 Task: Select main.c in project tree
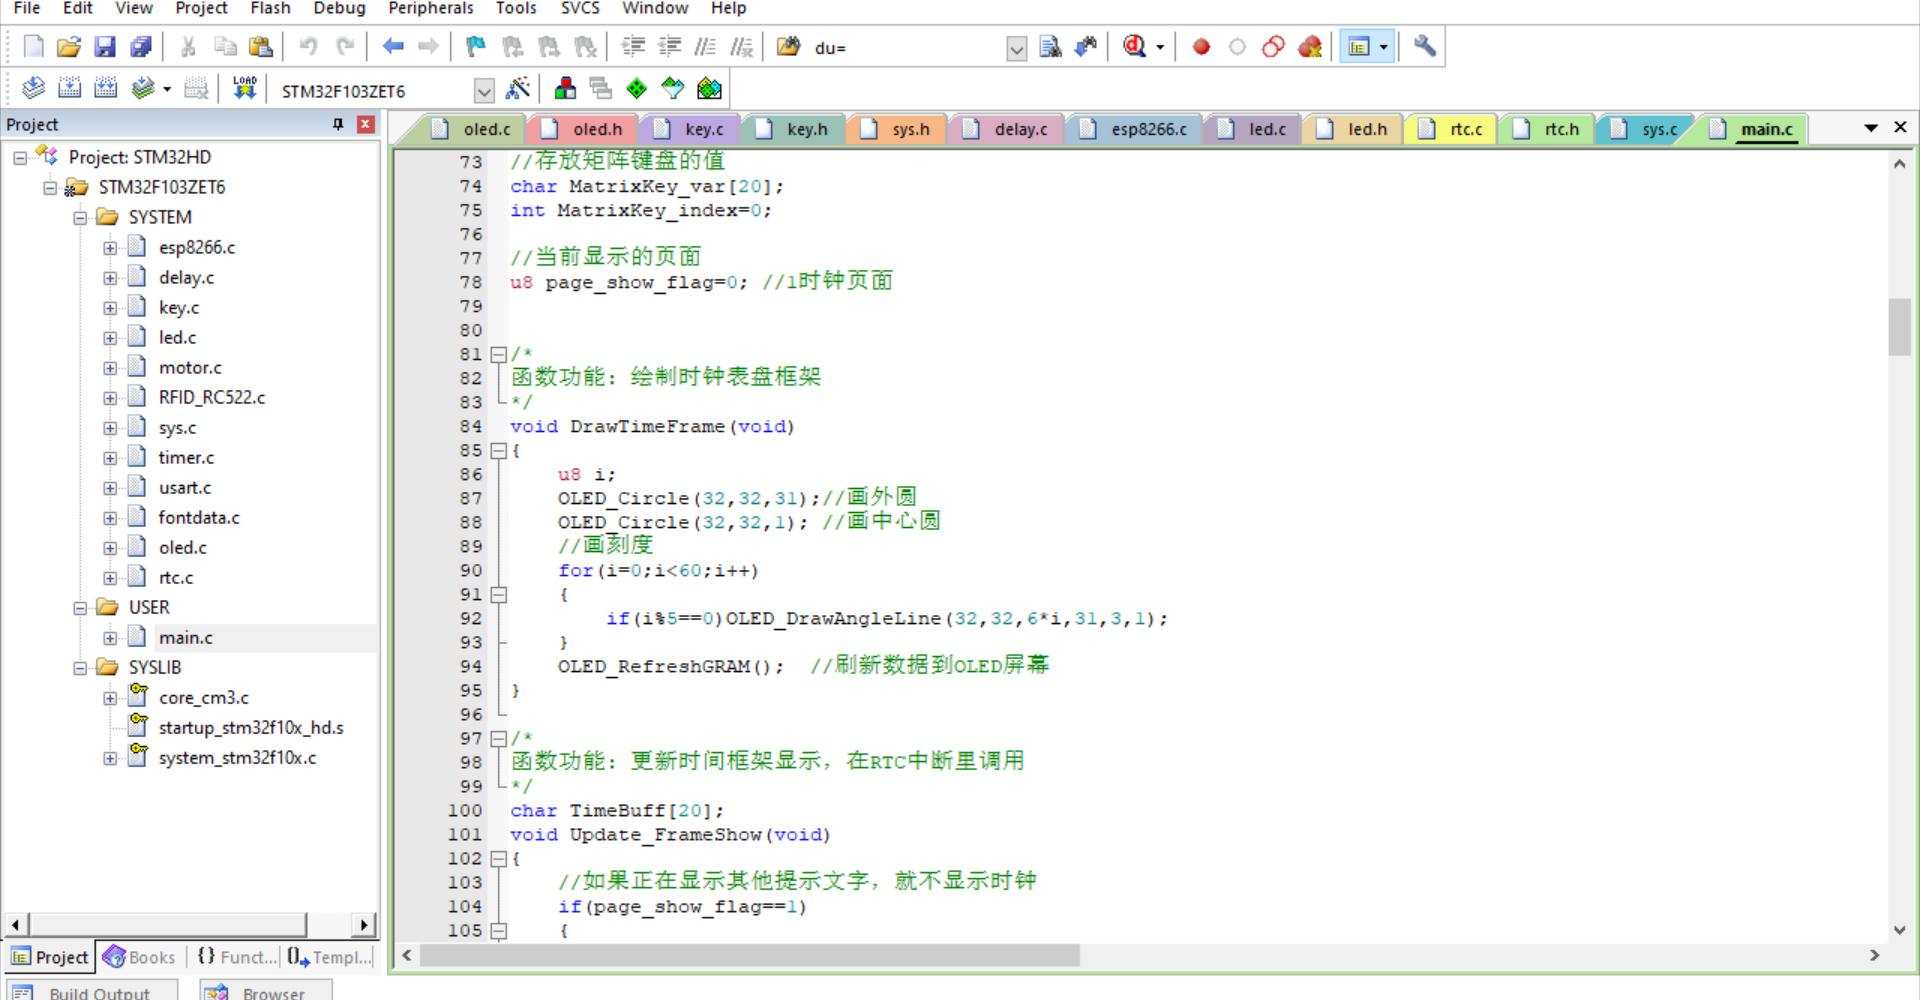pyautogui.click(x=186, y=638)
